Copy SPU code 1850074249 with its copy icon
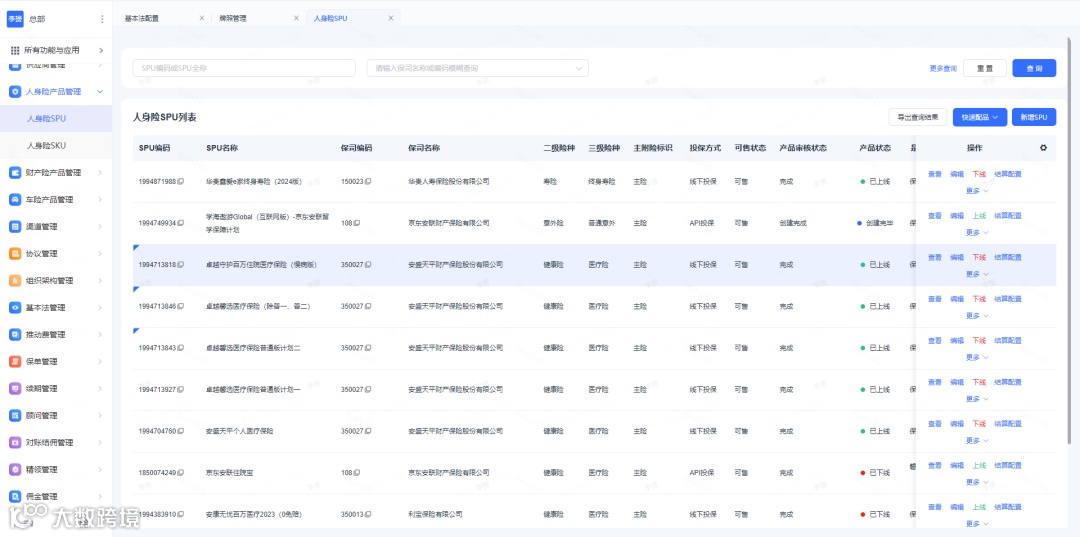 coord(181,473)
